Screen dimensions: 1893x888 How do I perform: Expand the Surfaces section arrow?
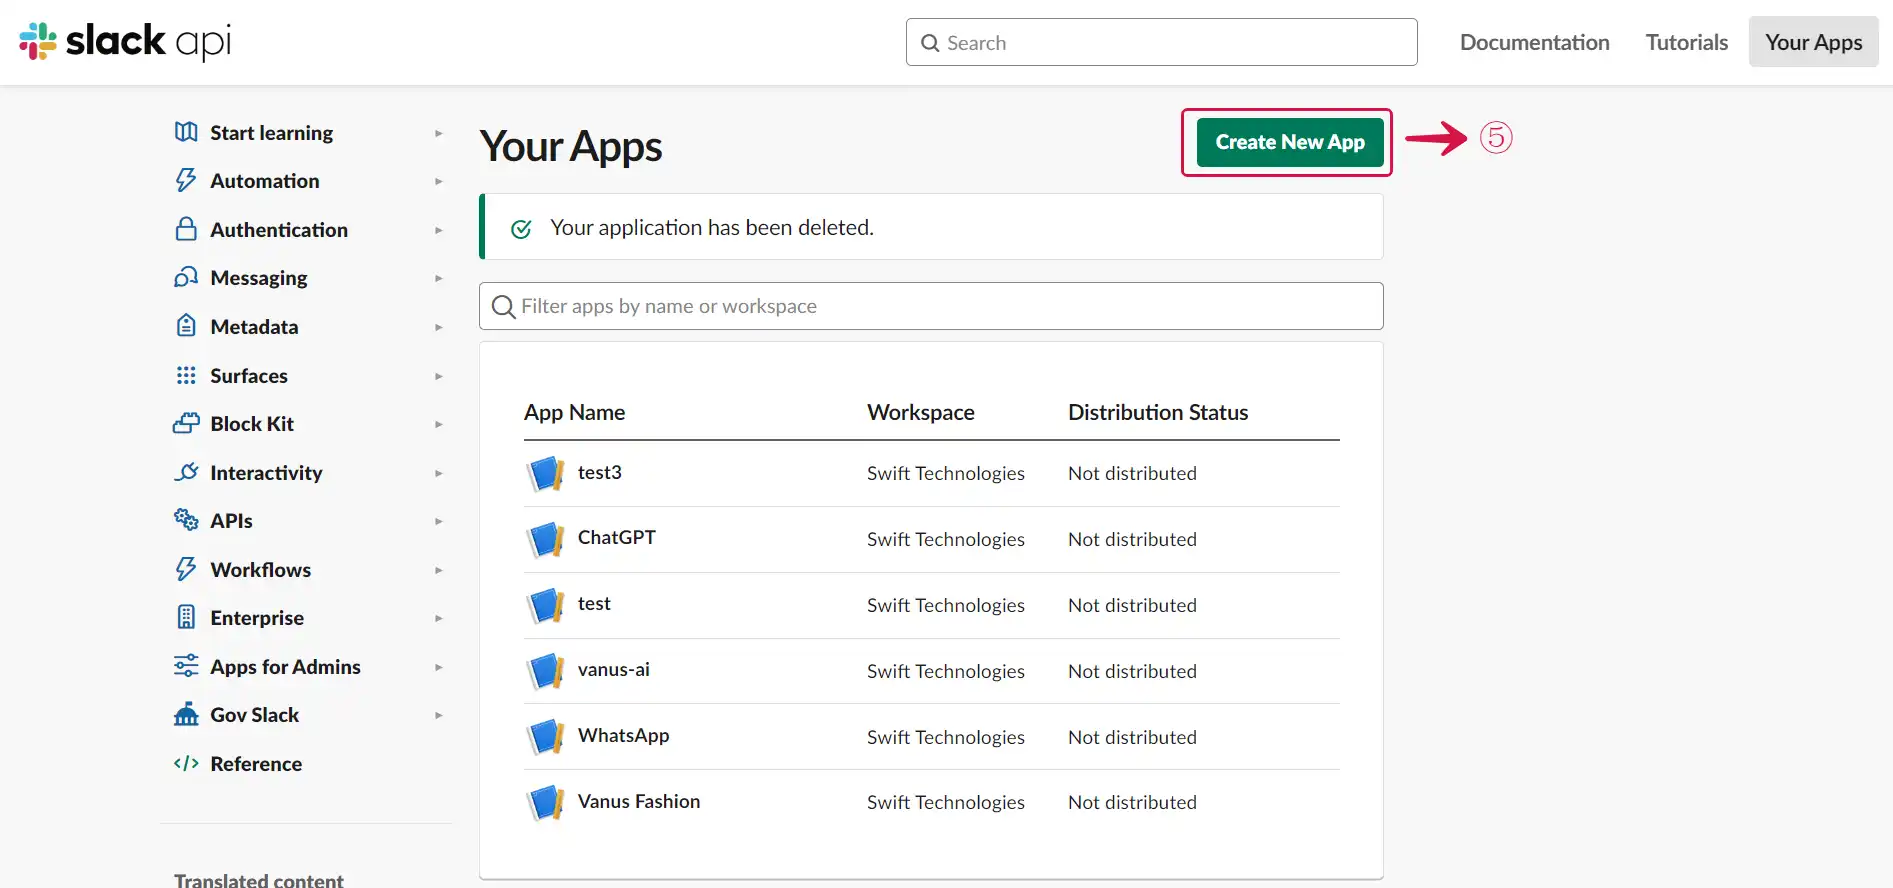[x=438, y=376]
